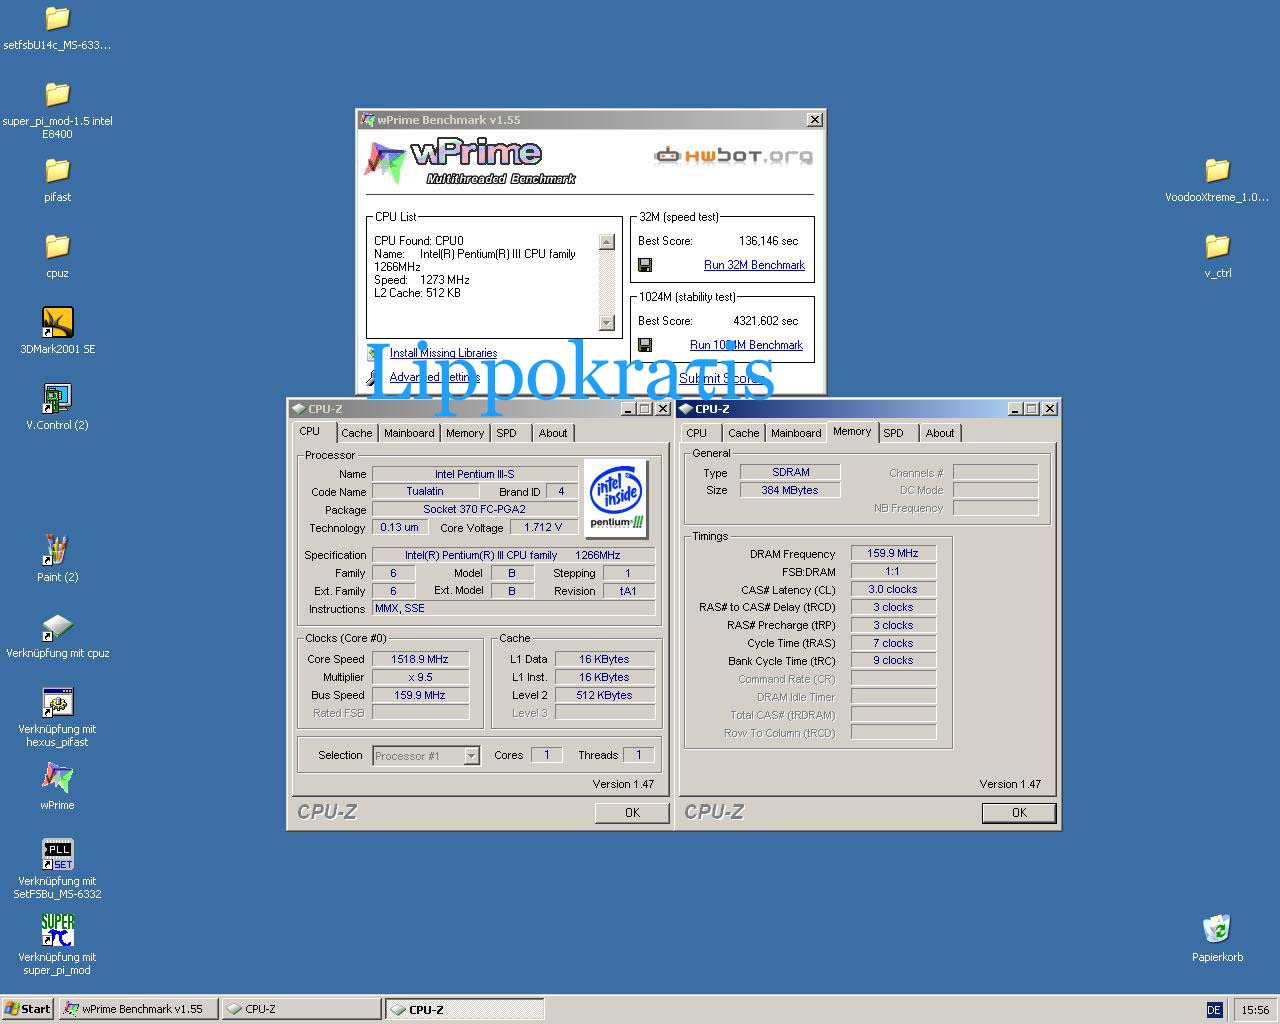
Task: Click the taskbar clock showing 15:56
Action: [1255, 1010]
